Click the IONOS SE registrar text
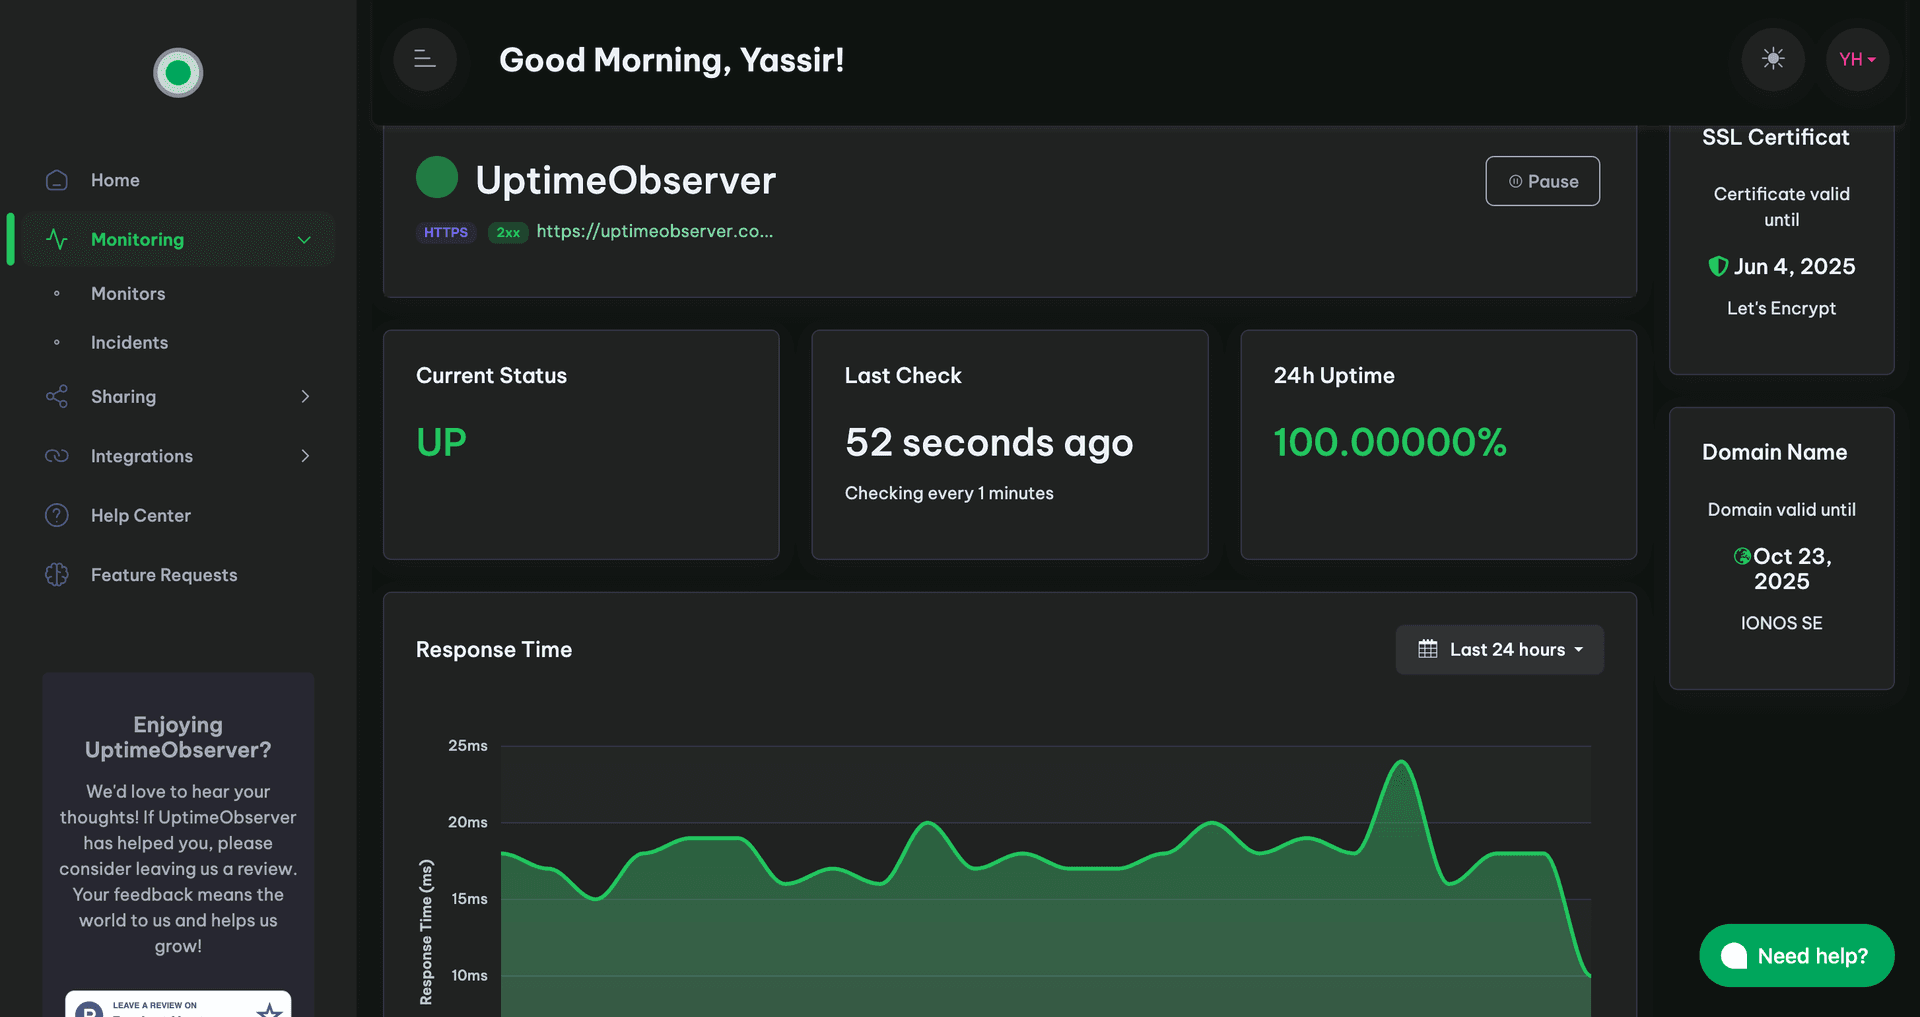 1781,623
